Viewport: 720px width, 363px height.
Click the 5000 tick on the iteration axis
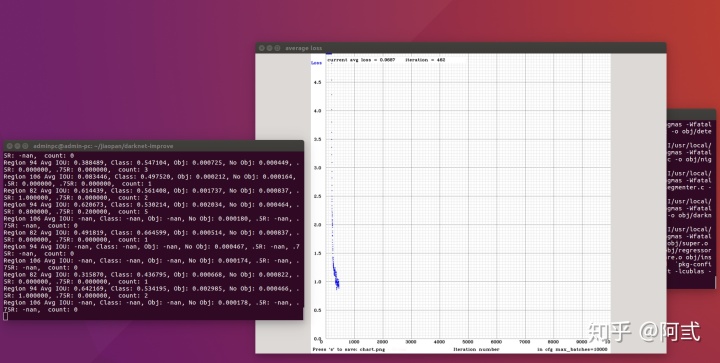(x=467, y=342)
